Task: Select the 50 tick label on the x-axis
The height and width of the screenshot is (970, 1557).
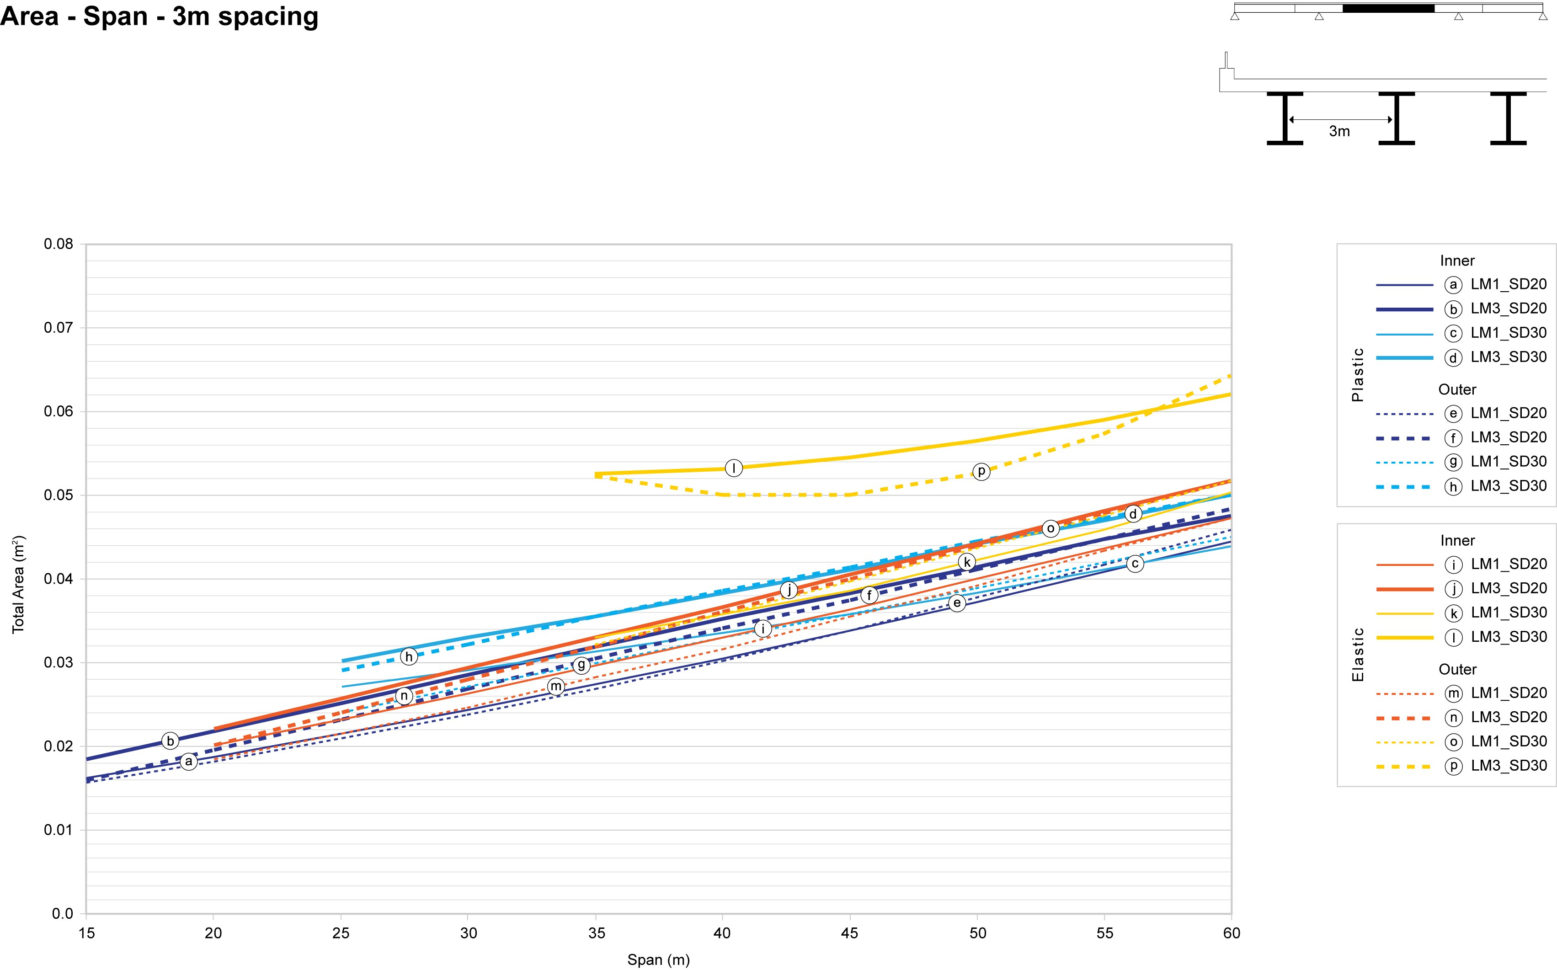Action: pyautogui.click(x=977, y=933)
